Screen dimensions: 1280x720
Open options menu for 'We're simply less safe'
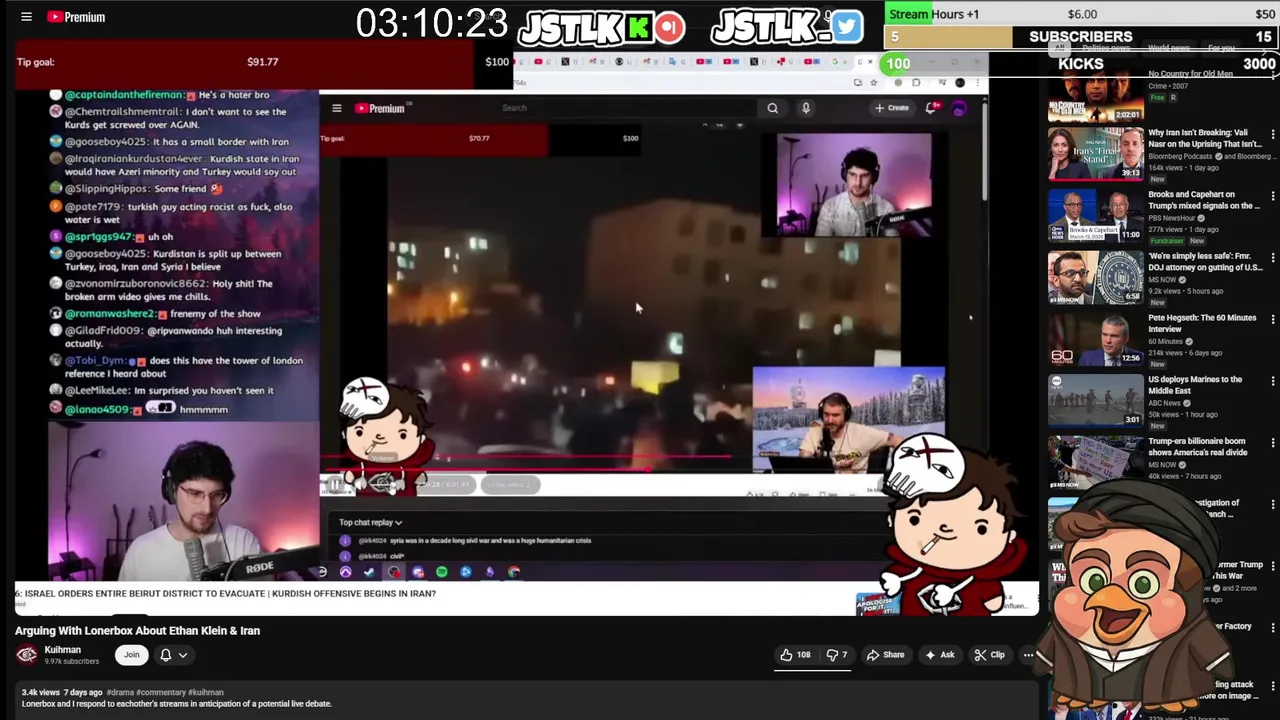coord(1272,258)
